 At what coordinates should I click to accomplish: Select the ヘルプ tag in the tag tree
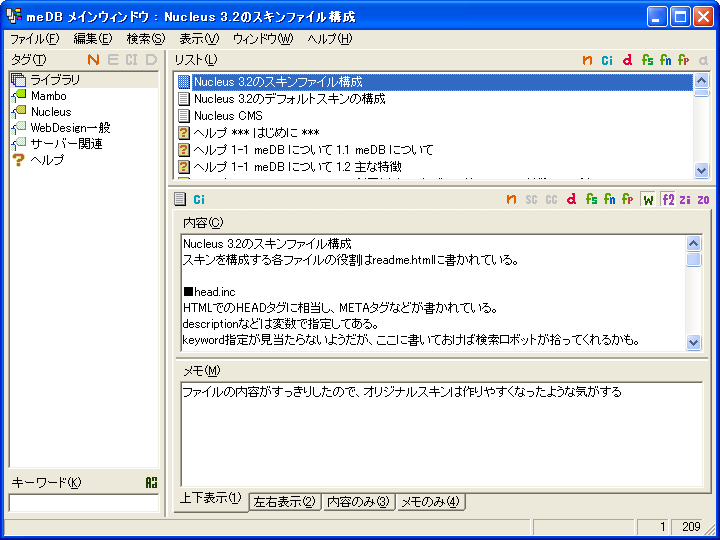point(47,160)
